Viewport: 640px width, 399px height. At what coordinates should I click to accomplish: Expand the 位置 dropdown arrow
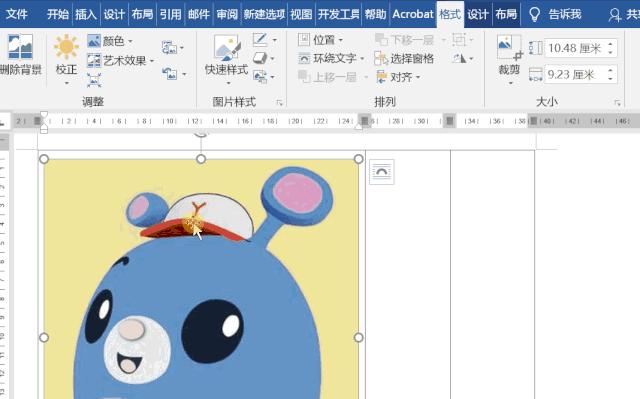point(341,40)
